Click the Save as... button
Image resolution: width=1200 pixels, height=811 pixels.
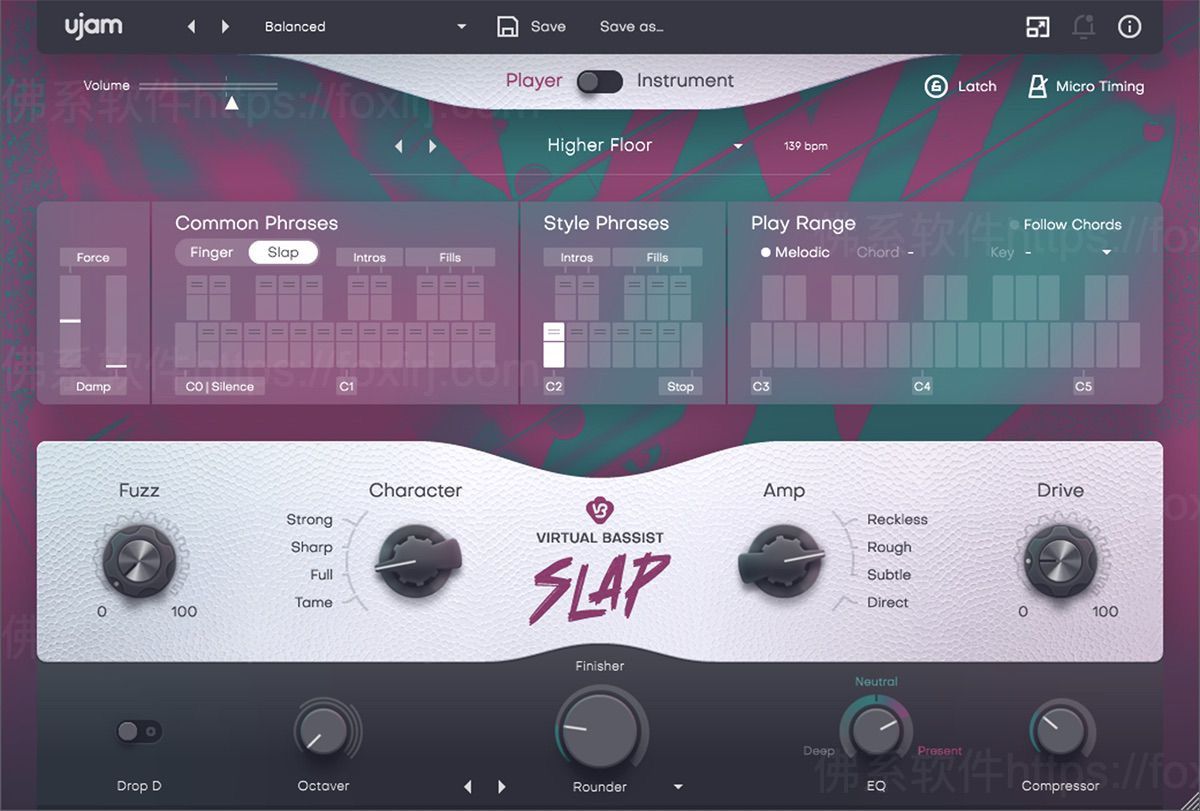click(631, 27)
